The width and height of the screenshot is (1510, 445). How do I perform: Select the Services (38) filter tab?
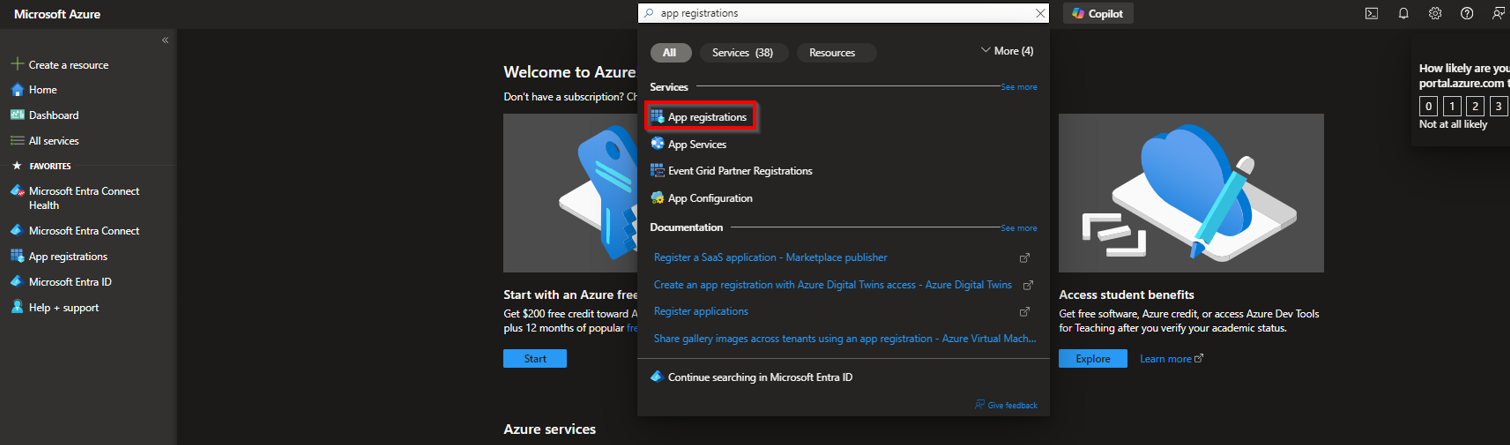[742, 53]
